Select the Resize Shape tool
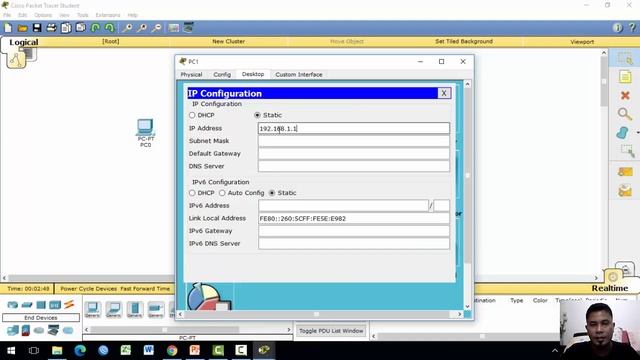Image resolution: width=640 pixels, height=360 pixels. 627,151
